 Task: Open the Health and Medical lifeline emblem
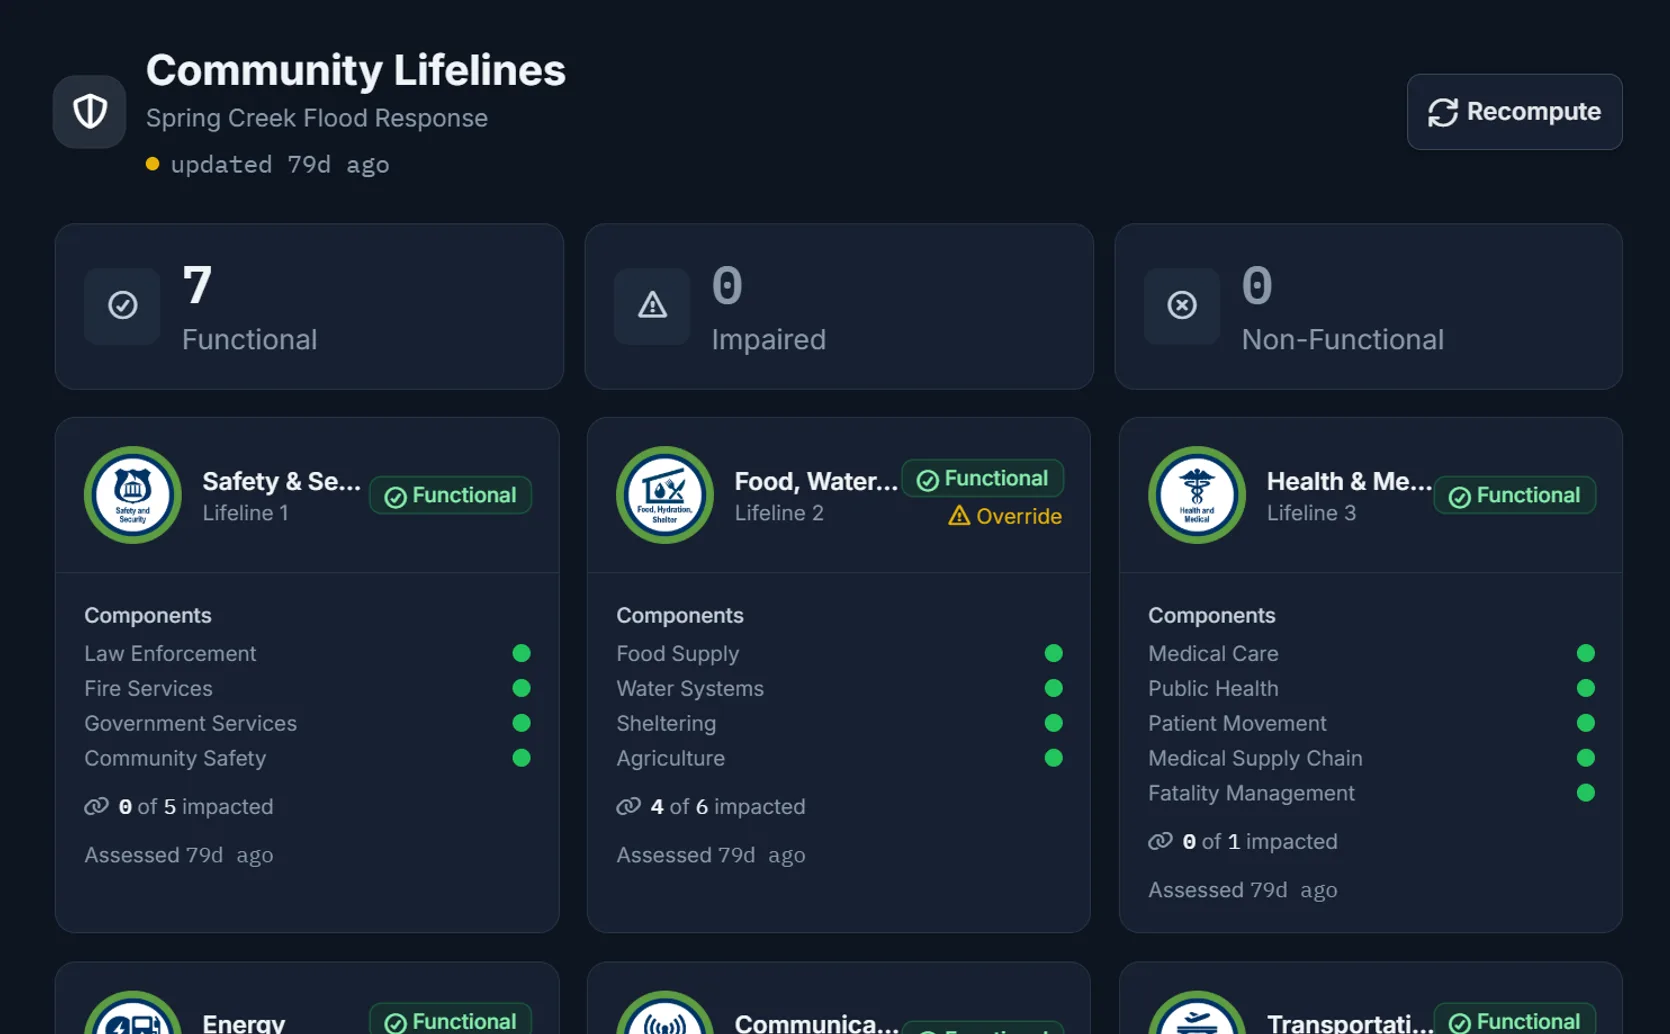[1196, 495]
